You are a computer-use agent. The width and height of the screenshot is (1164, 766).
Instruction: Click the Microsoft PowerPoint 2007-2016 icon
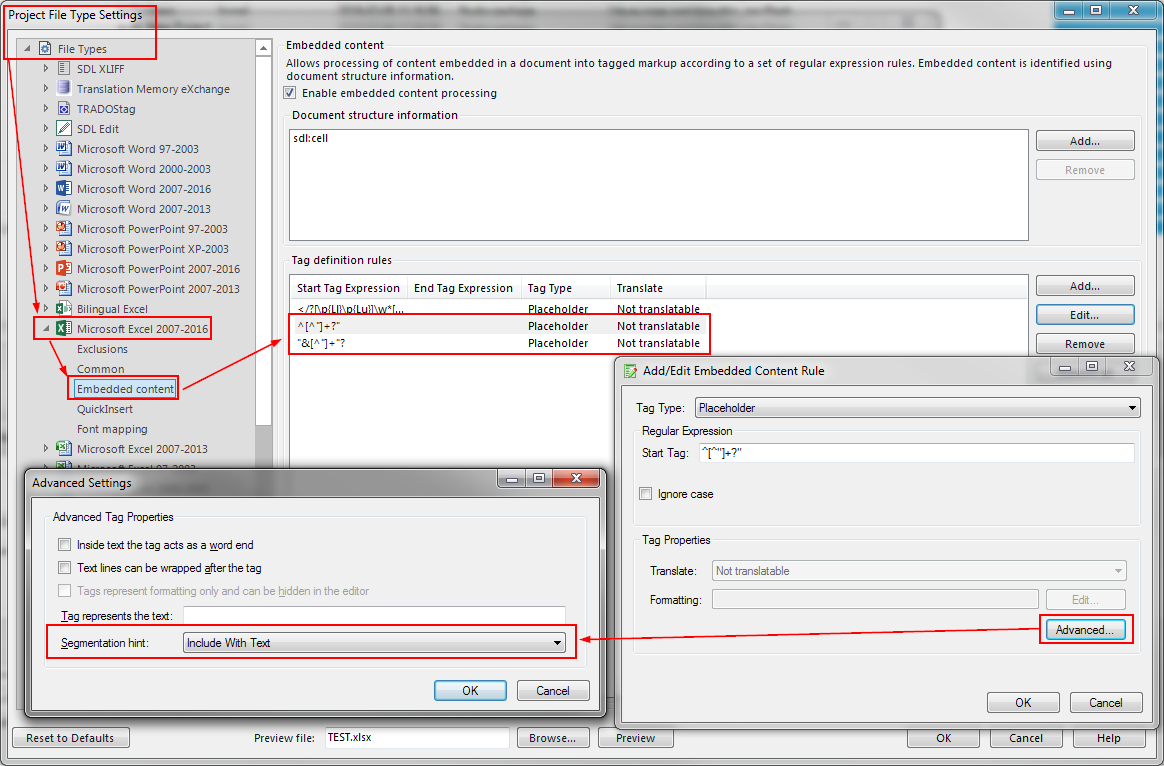click(x=64, y=269)
